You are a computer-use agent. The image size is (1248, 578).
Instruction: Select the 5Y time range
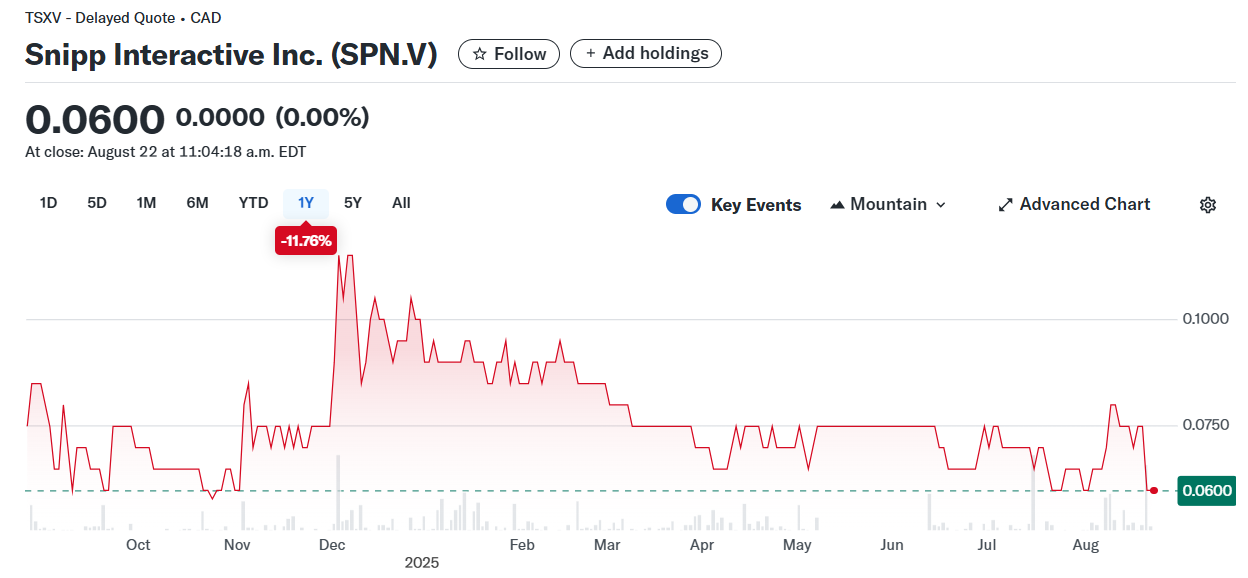click(353, 203)
